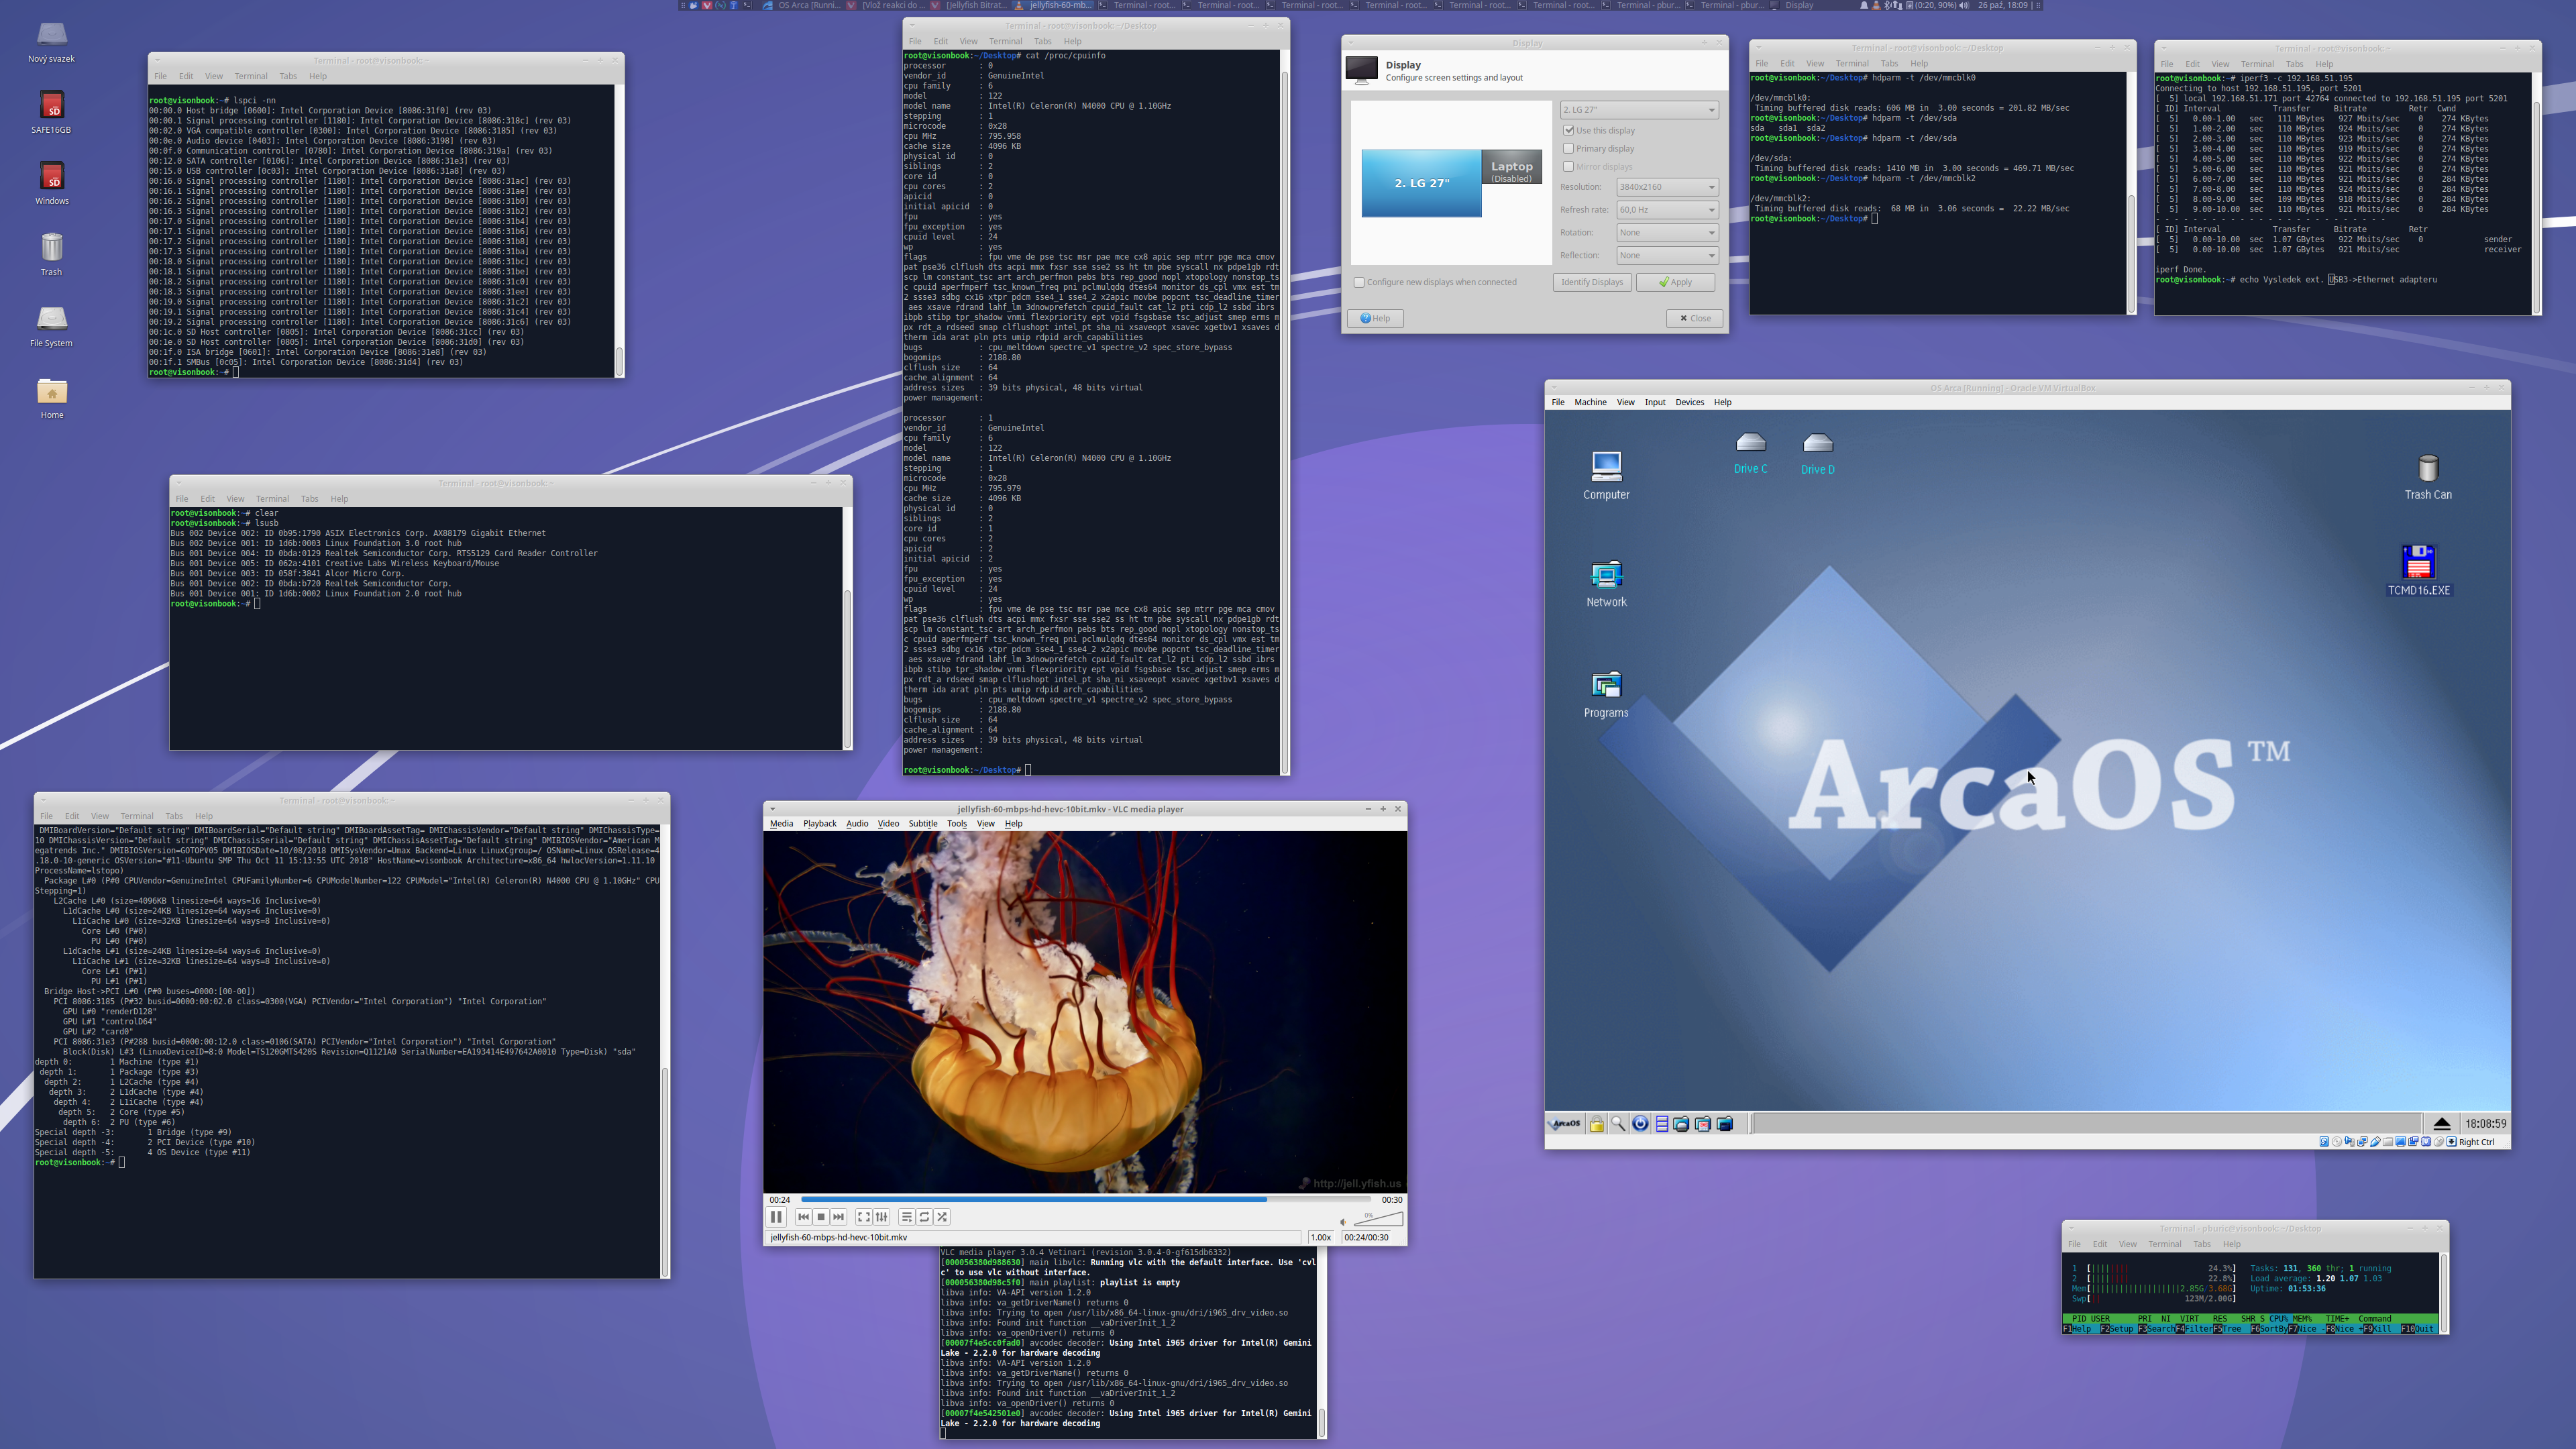Toggle VLC loop mode

(924, 1217)
